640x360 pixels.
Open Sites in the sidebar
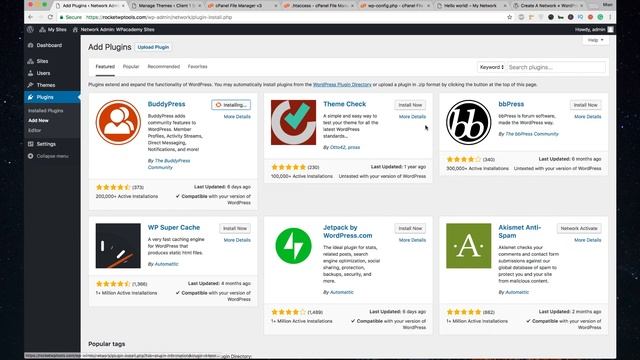point(42,61)
